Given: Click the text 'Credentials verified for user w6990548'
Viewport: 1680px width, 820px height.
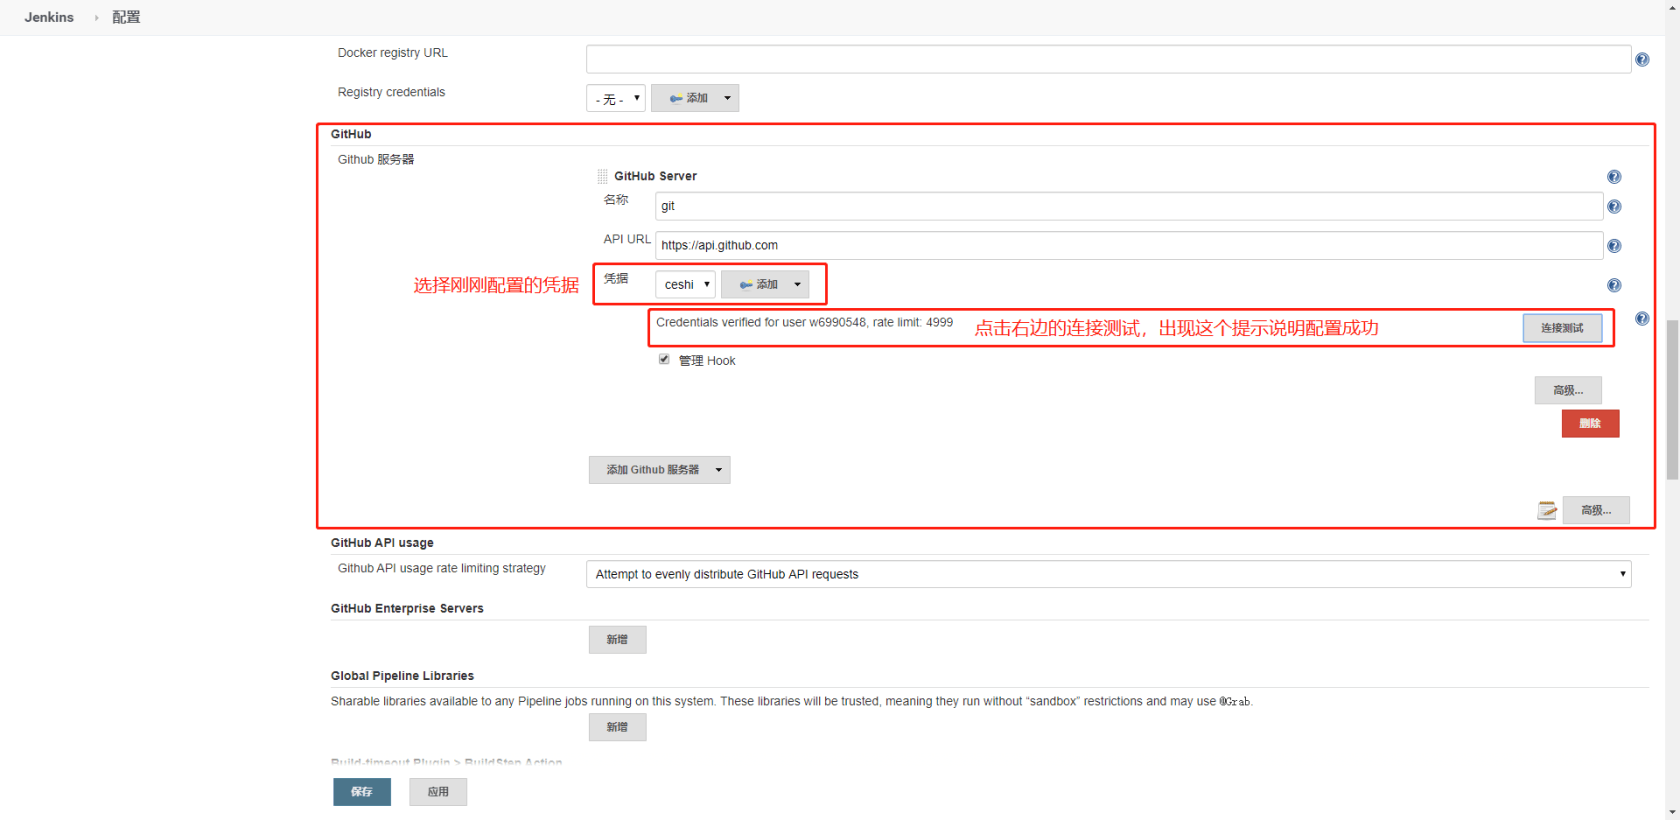Looking at the screenshot, I should point(761,322).
